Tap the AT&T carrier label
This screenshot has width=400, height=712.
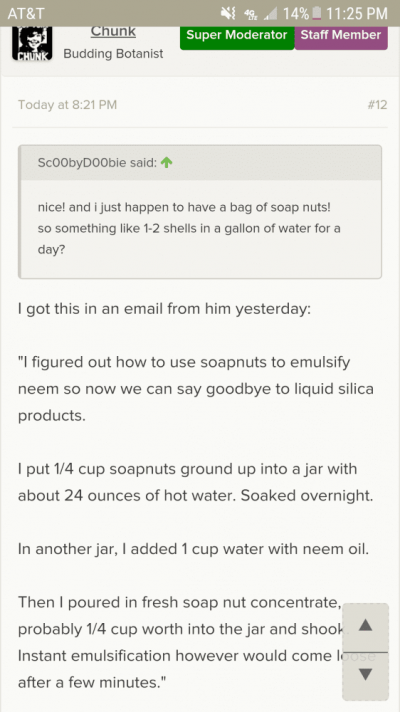point(26,13)
